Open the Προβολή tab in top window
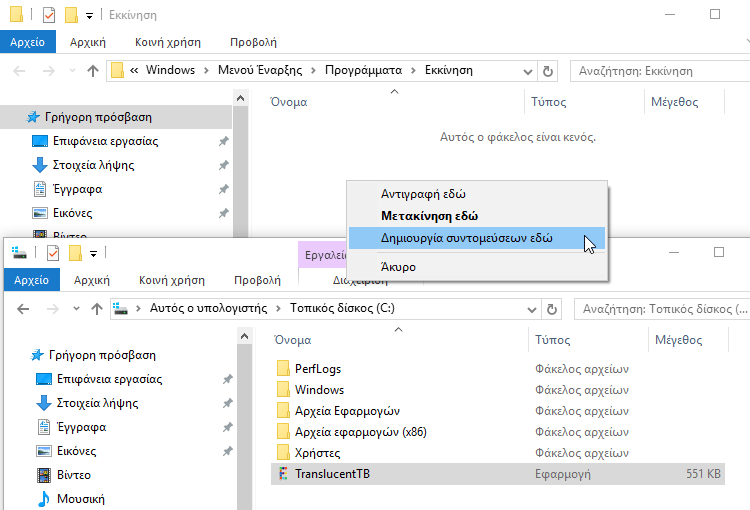This screenshot has width=750, height=510. point(253,42)
